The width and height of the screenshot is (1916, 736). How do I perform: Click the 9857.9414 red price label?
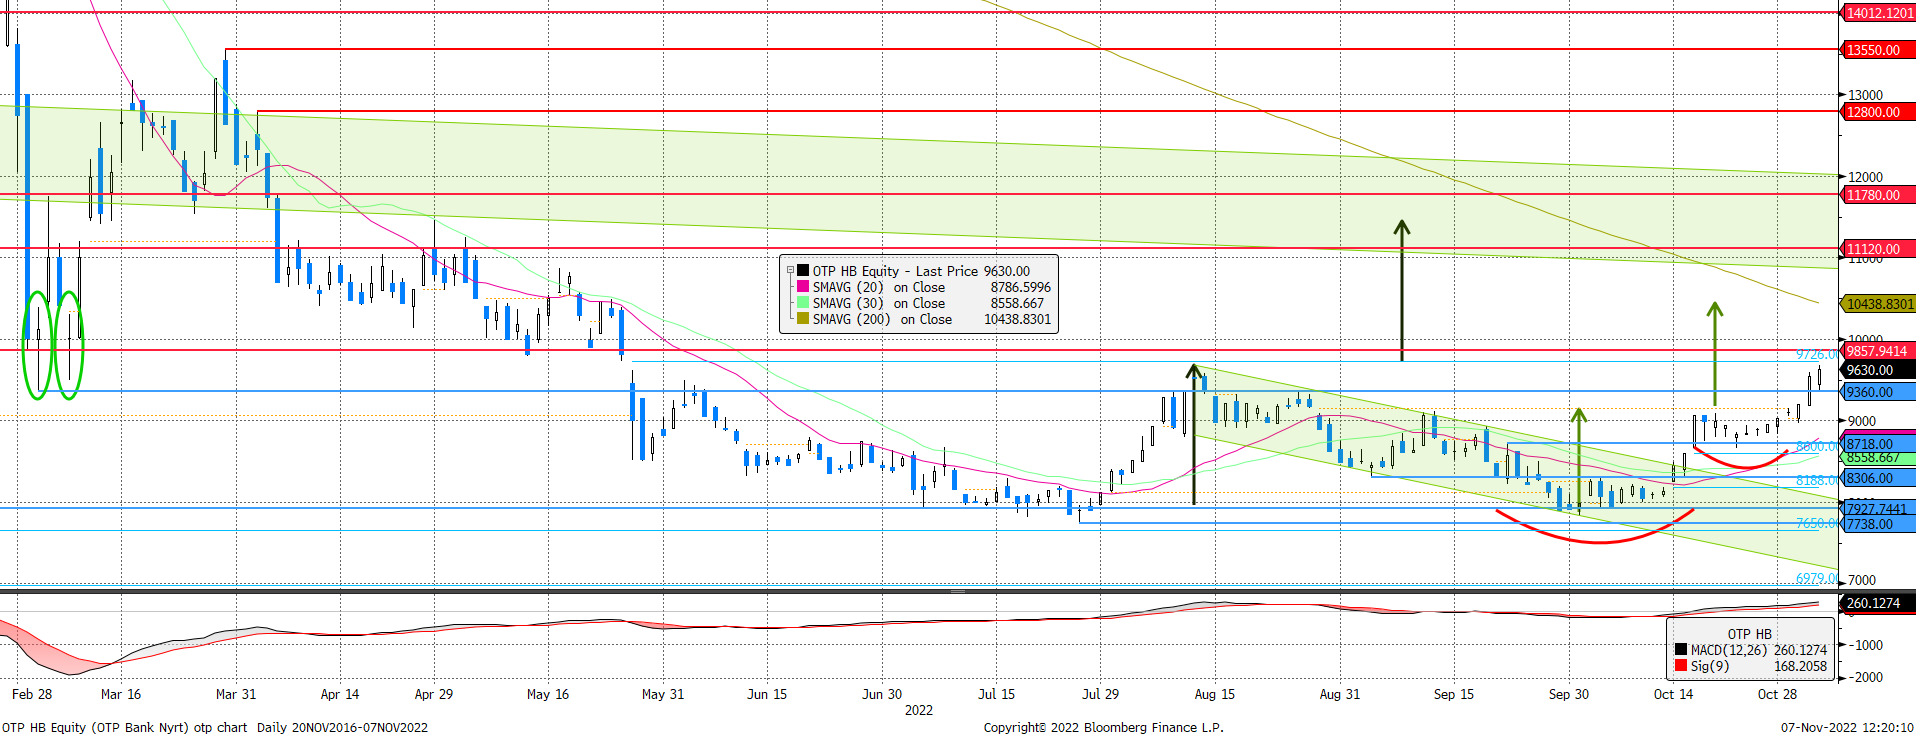click(1877, 351)
